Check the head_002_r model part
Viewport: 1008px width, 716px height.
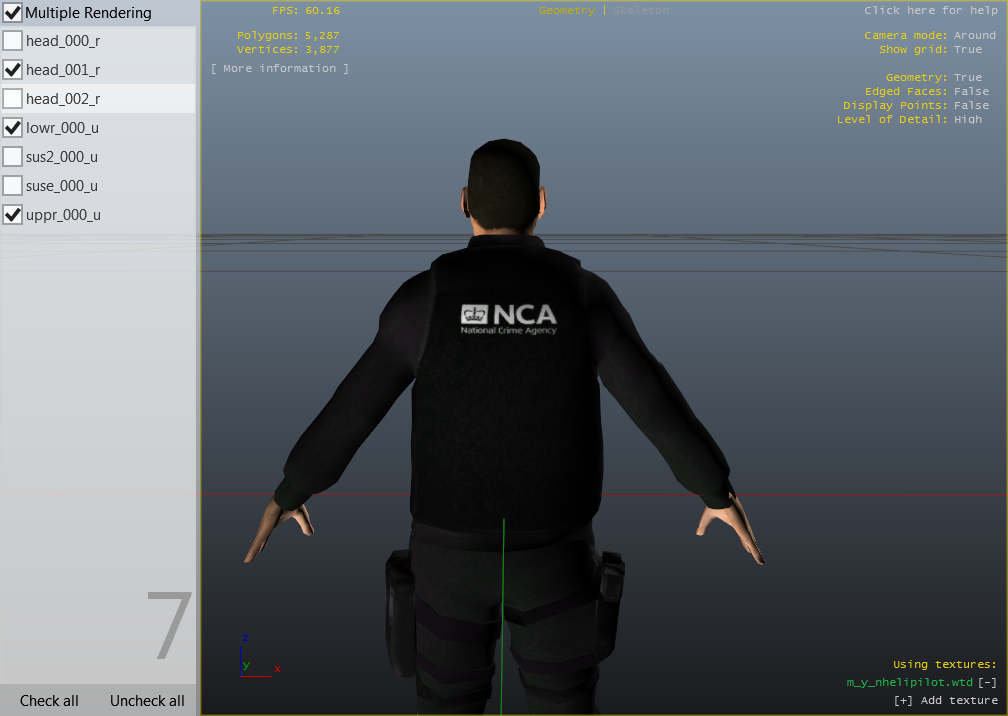coord(13,99)
